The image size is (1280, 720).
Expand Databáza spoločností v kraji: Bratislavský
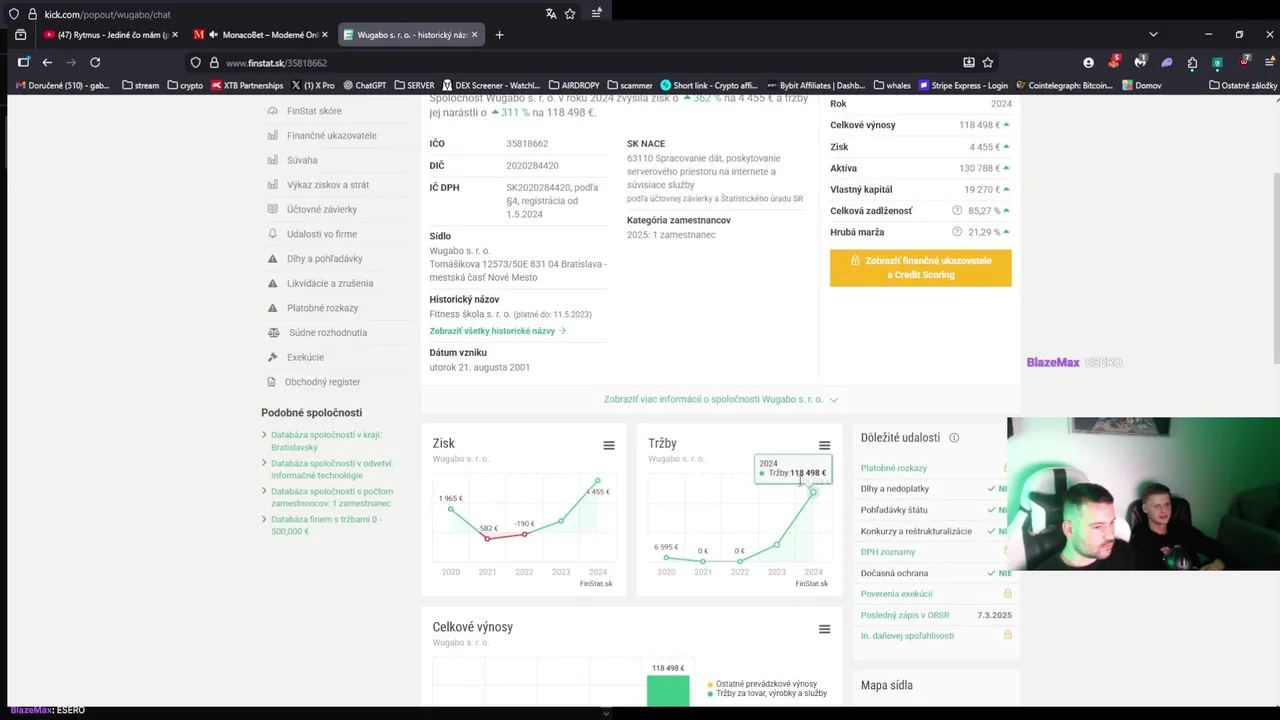point(326,441)
